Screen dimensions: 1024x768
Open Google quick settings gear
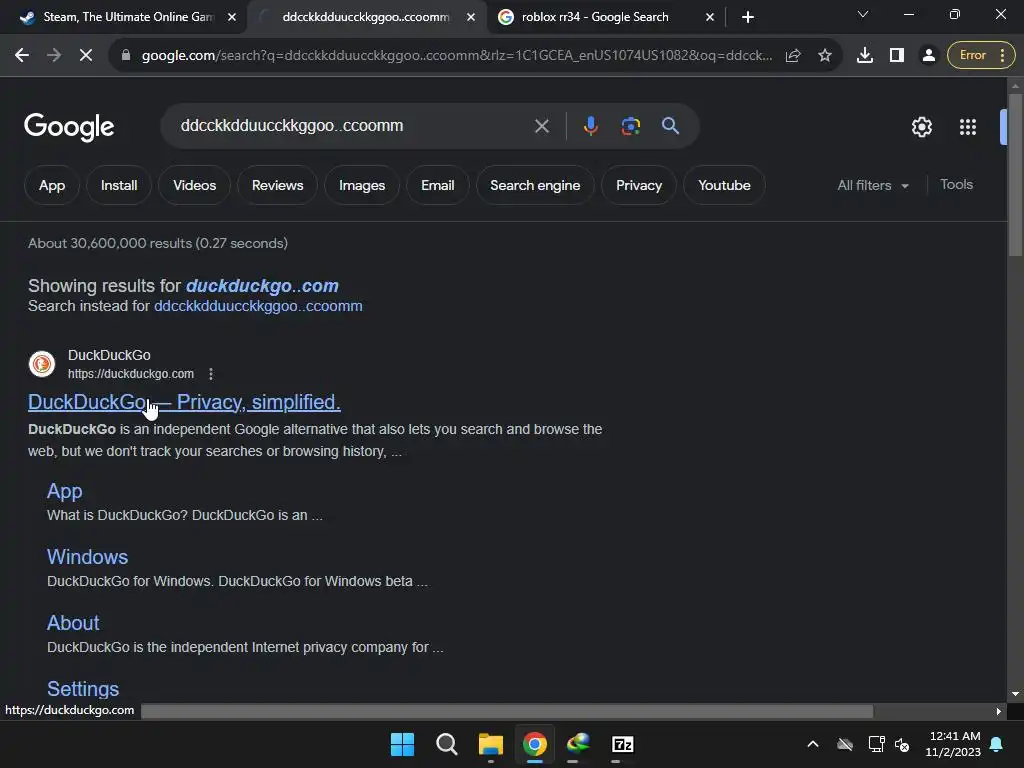tap(921, 127)
